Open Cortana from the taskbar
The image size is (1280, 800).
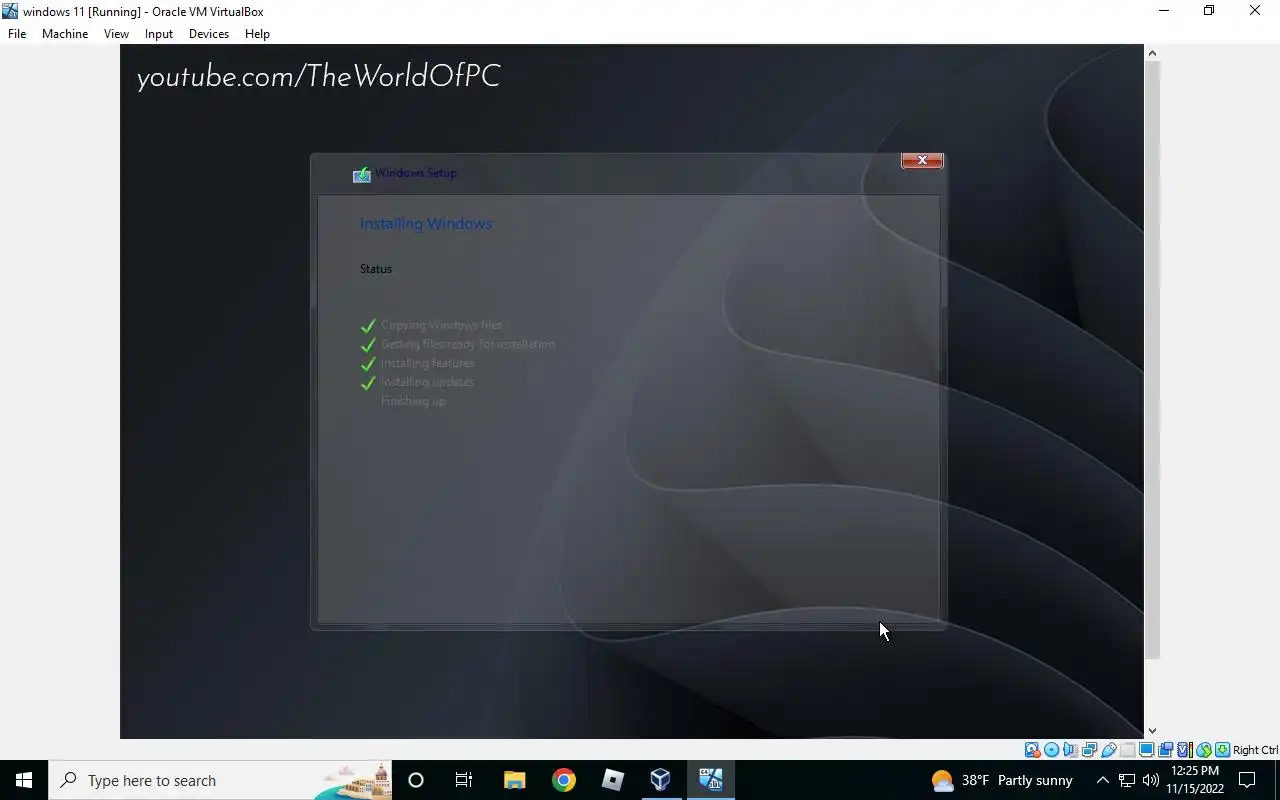pos(416,780)
